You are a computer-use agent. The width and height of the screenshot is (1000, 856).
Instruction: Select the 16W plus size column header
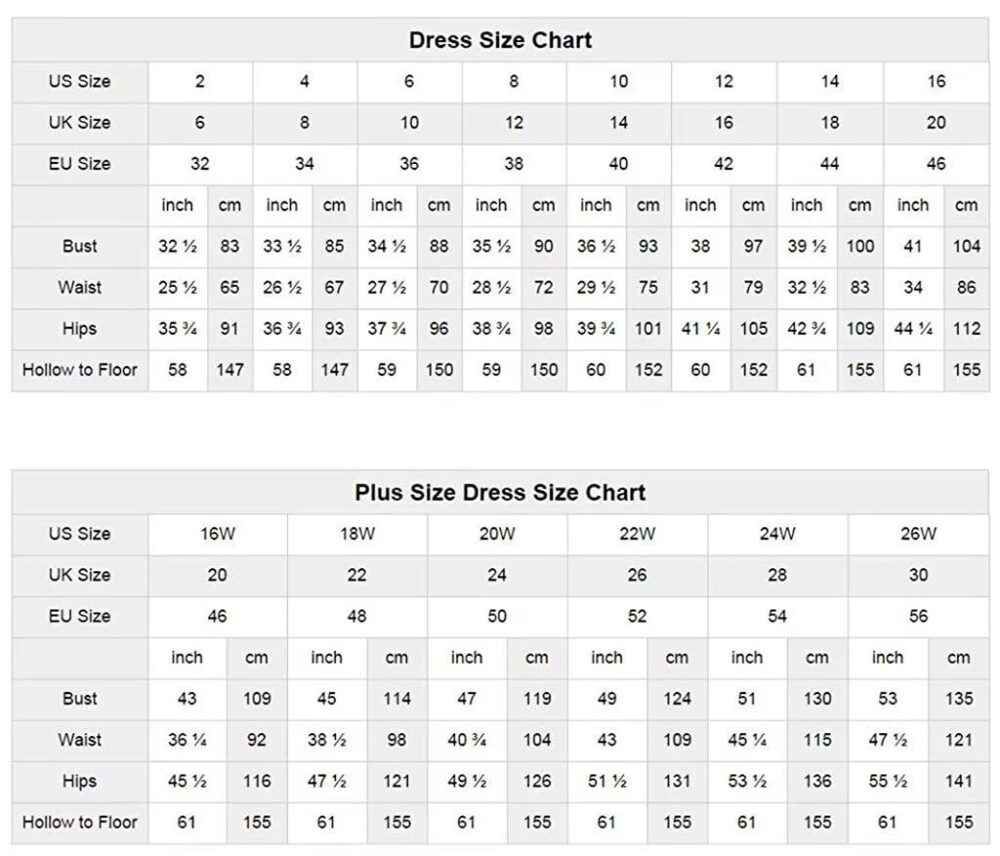217,534
